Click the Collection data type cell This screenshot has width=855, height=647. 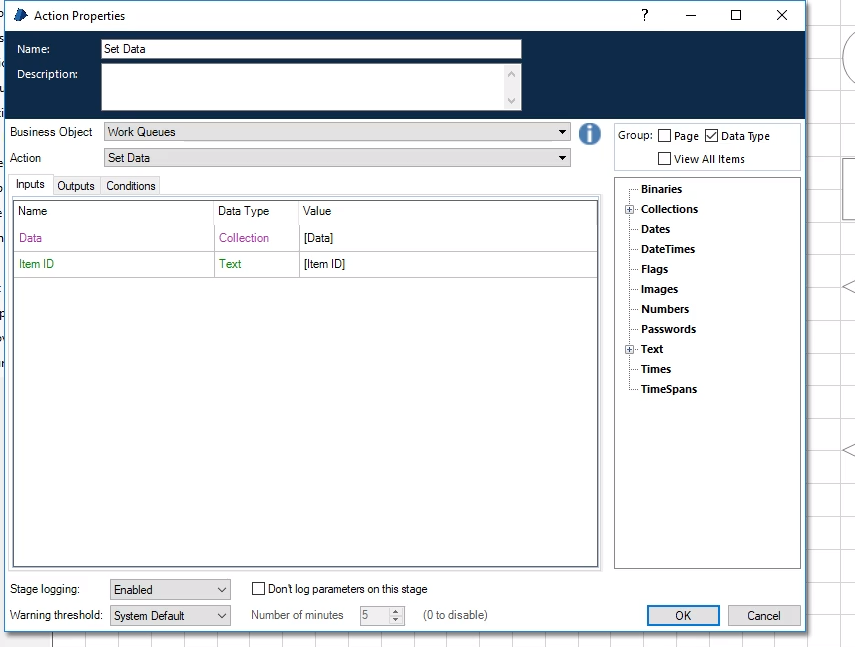(256, 238)
